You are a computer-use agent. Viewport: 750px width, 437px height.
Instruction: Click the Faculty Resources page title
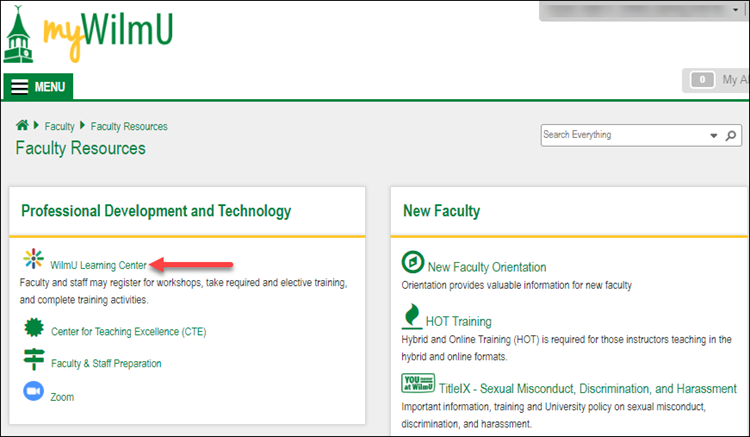[80, 148]
